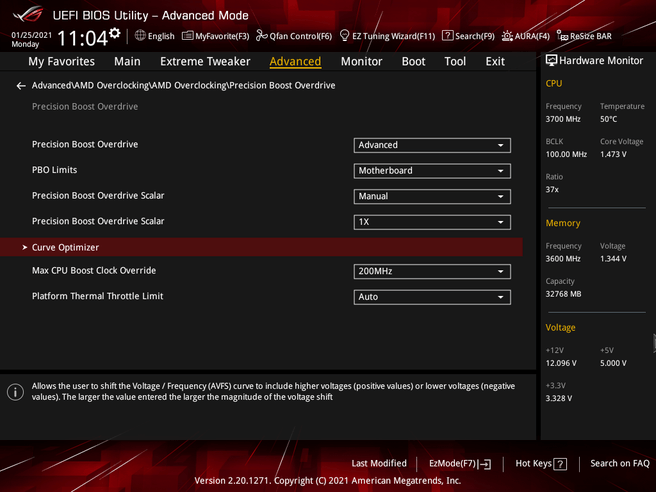656x492 pixels.
Task: Click the +12V 12.096 V reading
Action: click(561, 363)
